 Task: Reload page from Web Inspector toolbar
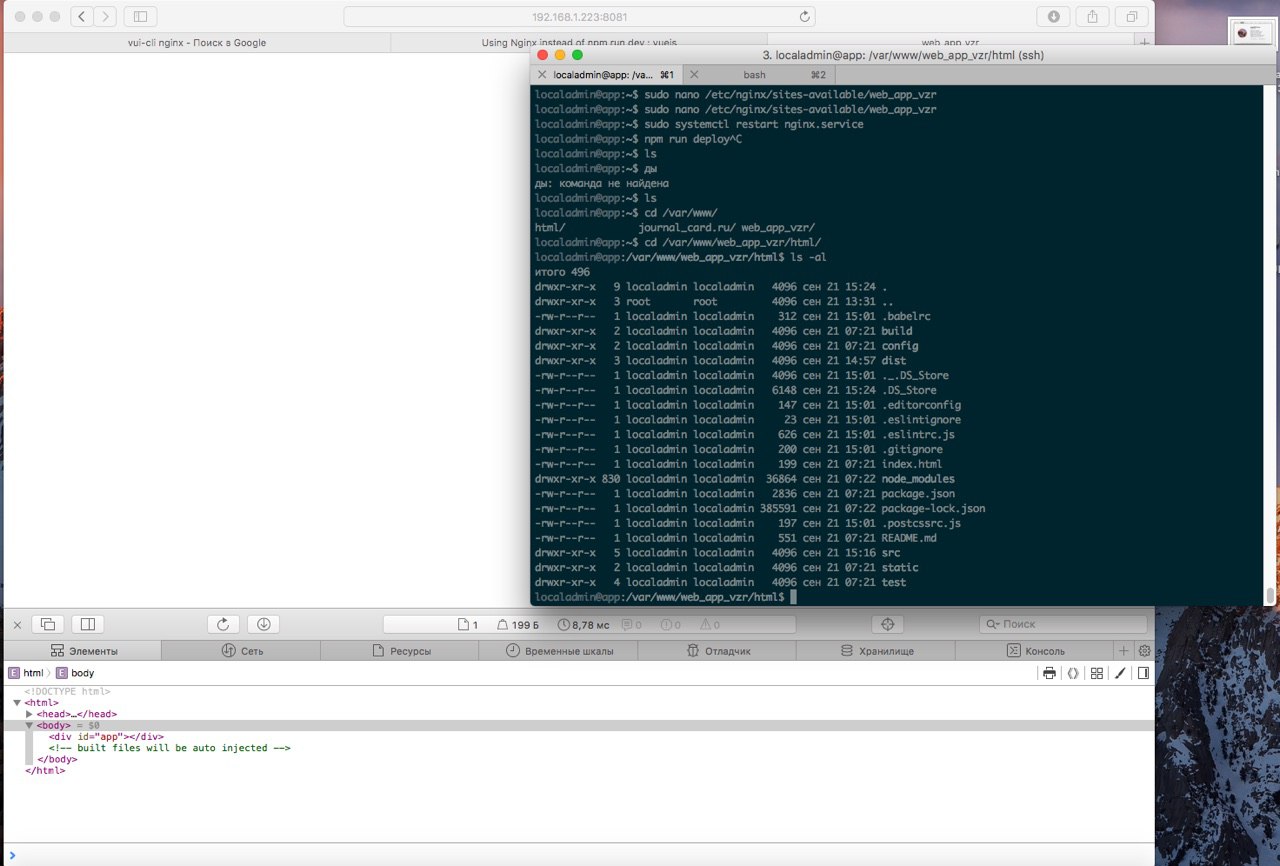click(223, 624)
